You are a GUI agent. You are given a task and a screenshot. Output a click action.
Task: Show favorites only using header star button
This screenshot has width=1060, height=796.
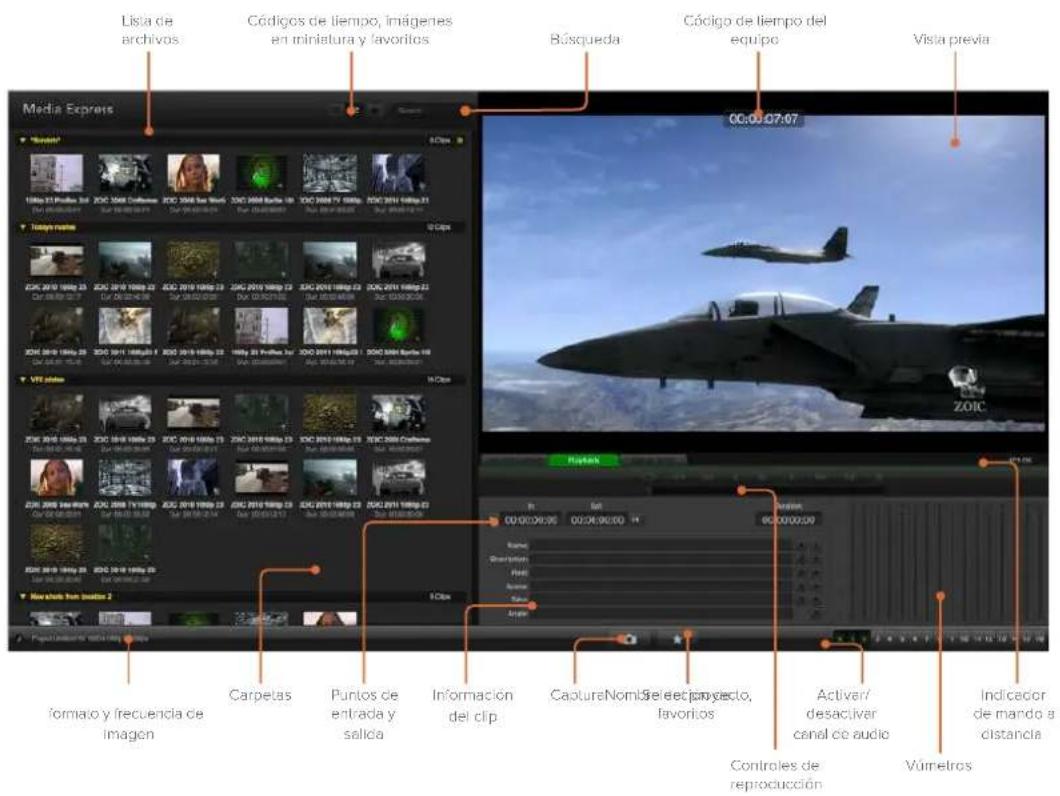point(375,110)
